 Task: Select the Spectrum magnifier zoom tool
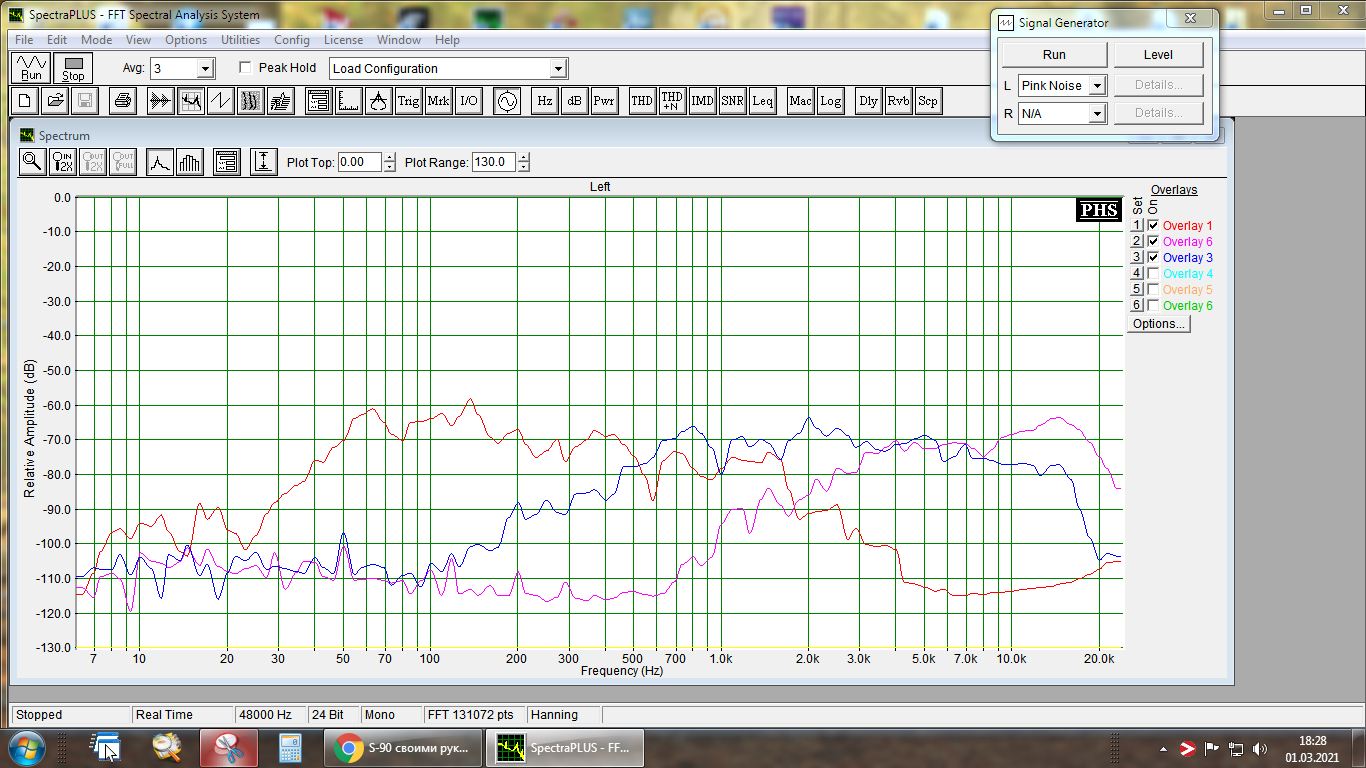(x=32, y=162)
